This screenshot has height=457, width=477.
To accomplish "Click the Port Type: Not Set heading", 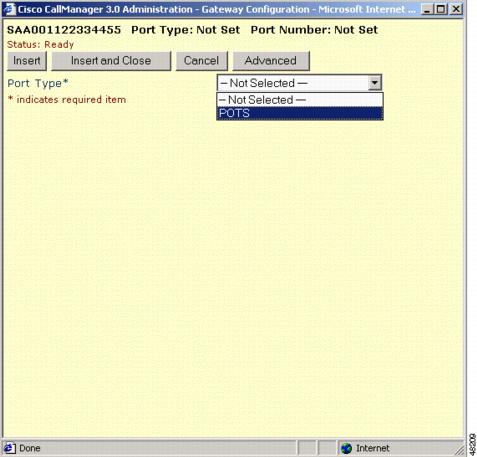I will pos(185,30).
